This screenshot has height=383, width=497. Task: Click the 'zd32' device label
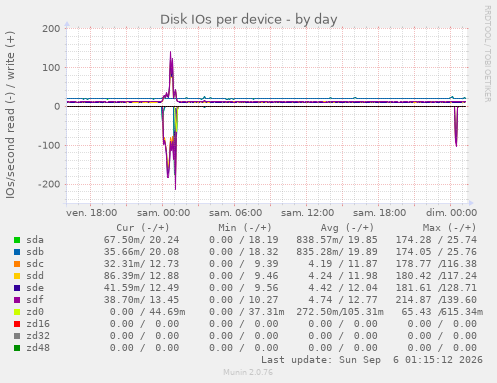(x=38, y=336)
